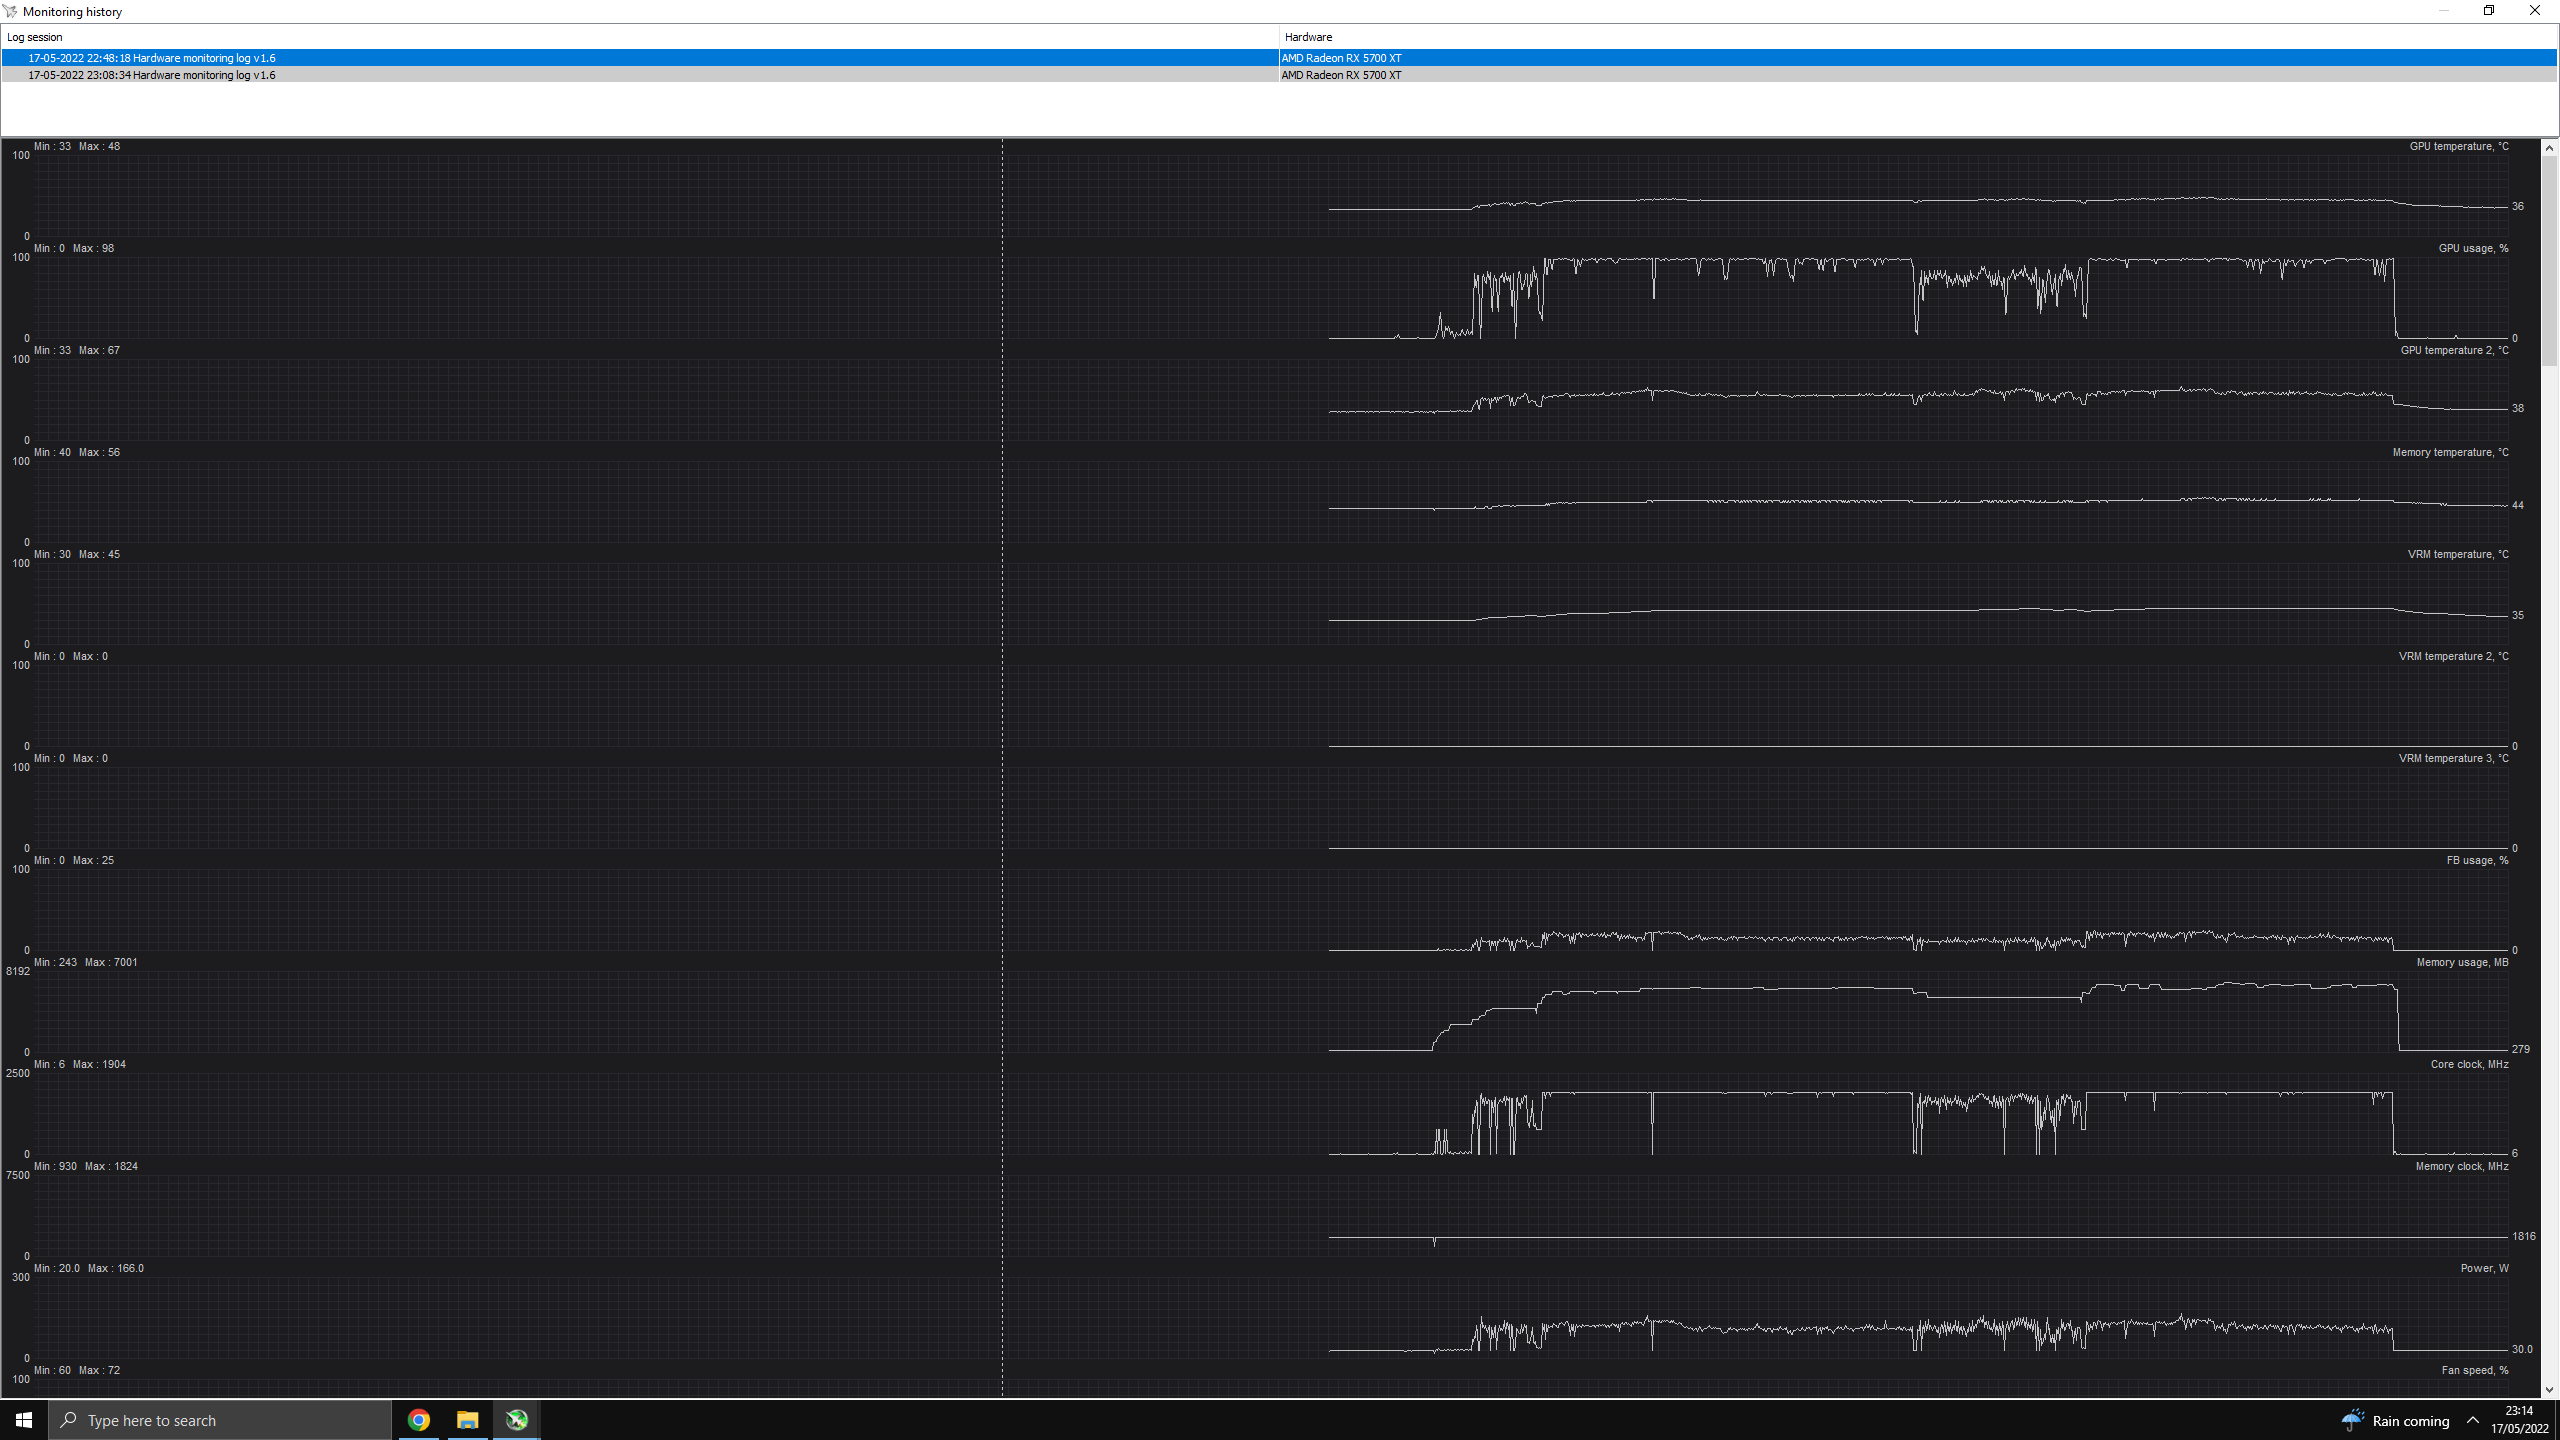This screenshot has width=2560, height=1440.
Task: Click the Rain coming weather icon
Action: pyautogui.click(x=2352, y=1420)
